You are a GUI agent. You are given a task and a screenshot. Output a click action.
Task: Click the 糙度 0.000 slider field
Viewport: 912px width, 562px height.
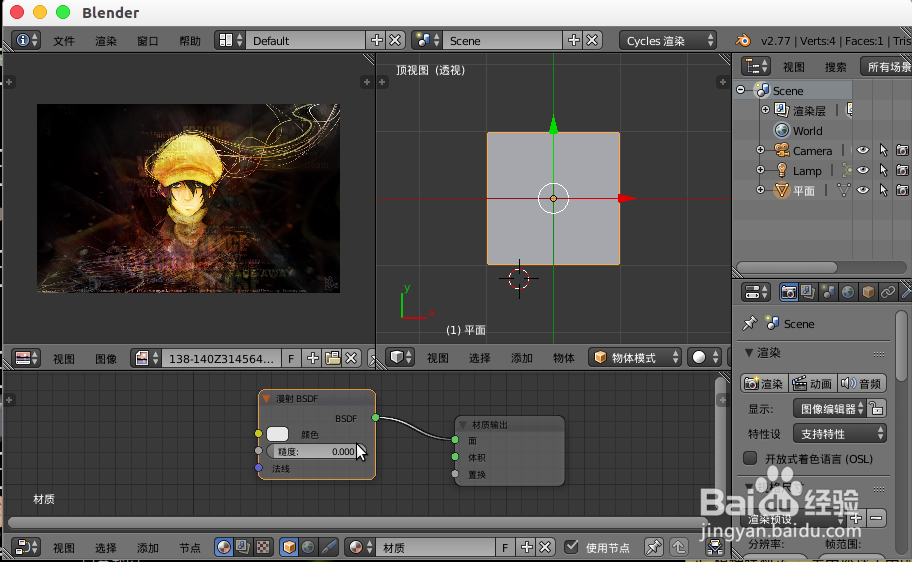(316, 451)
